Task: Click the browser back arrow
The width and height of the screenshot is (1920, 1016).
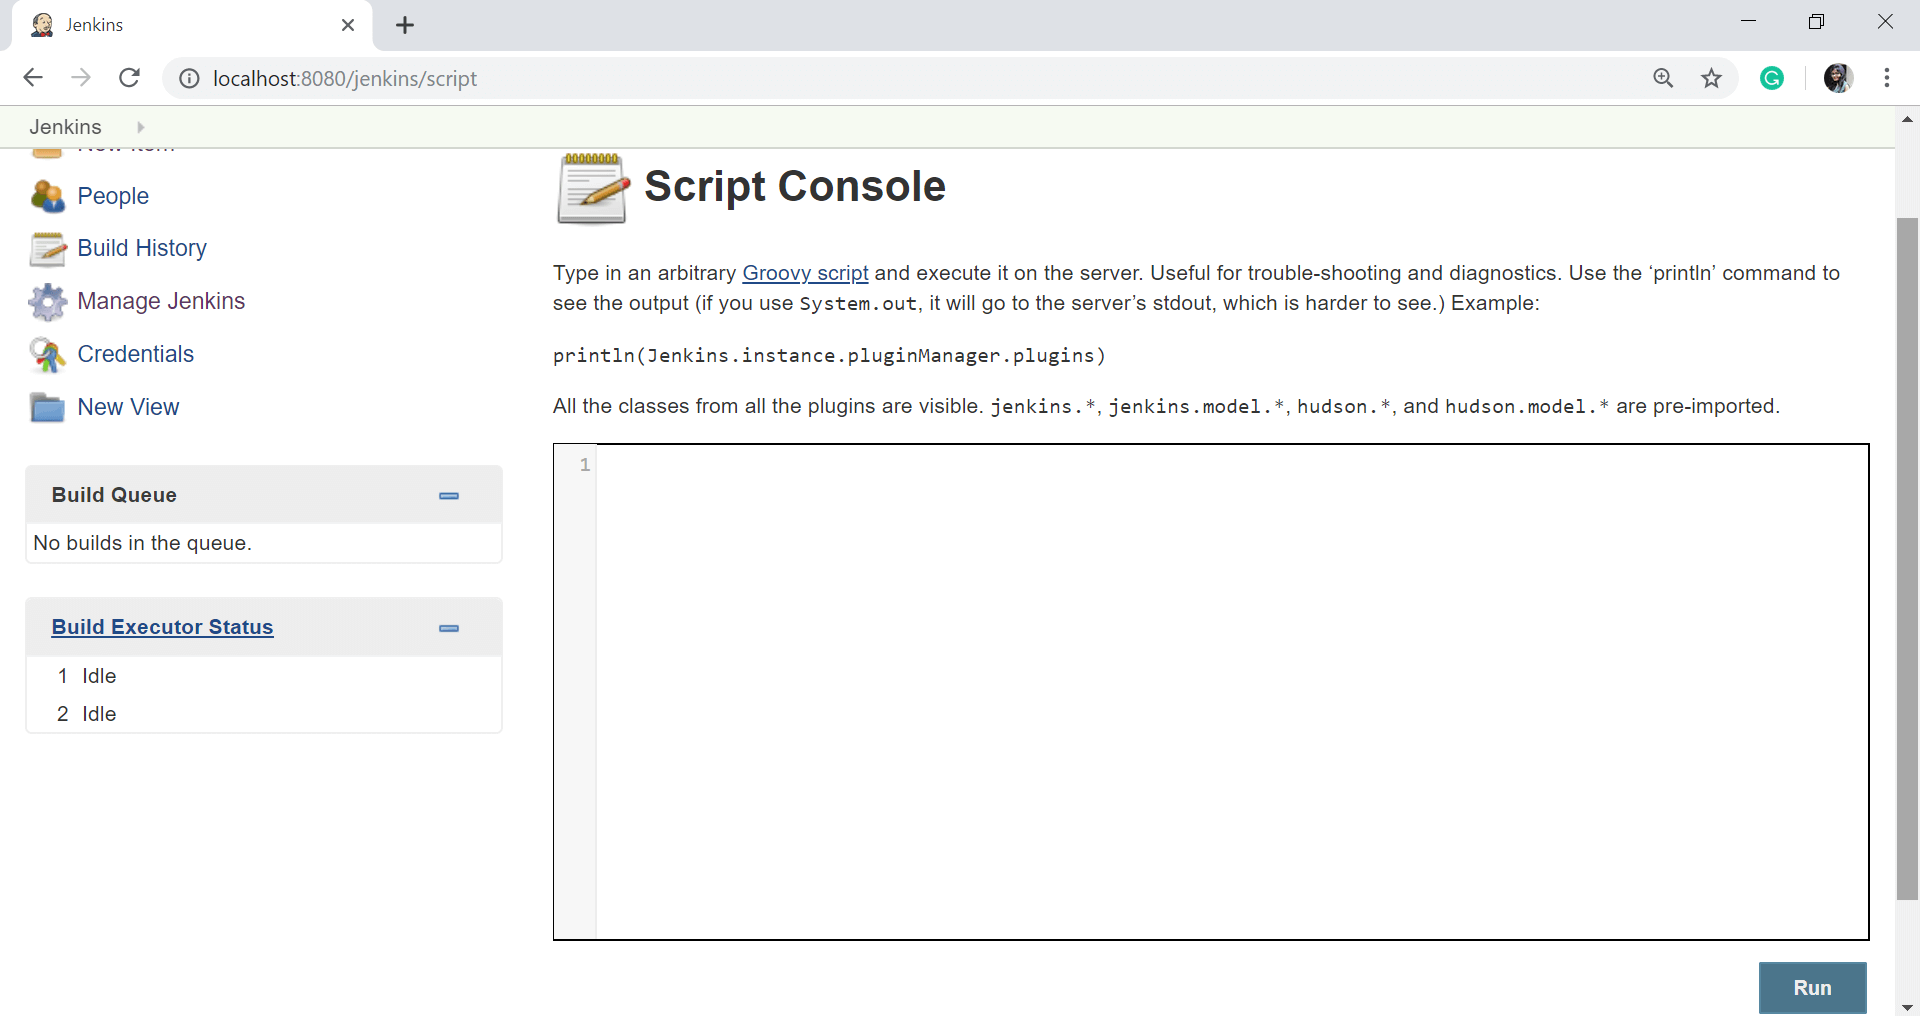Action: coord(33,78)
